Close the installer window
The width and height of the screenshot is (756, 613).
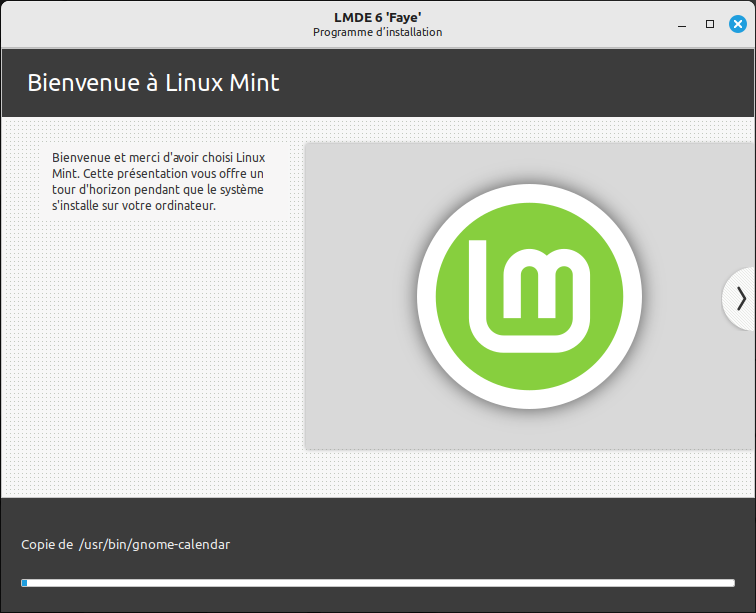click(738, 24)
